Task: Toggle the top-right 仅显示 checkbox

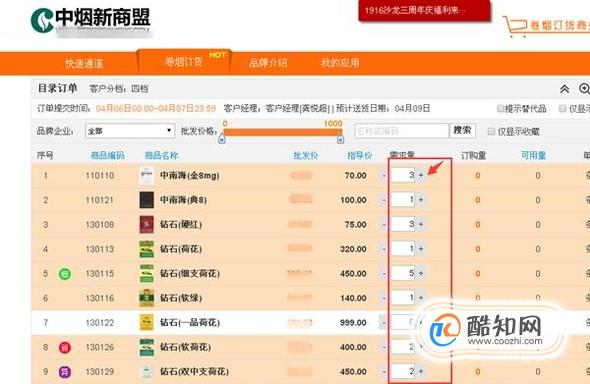Action: click(563, 109)
